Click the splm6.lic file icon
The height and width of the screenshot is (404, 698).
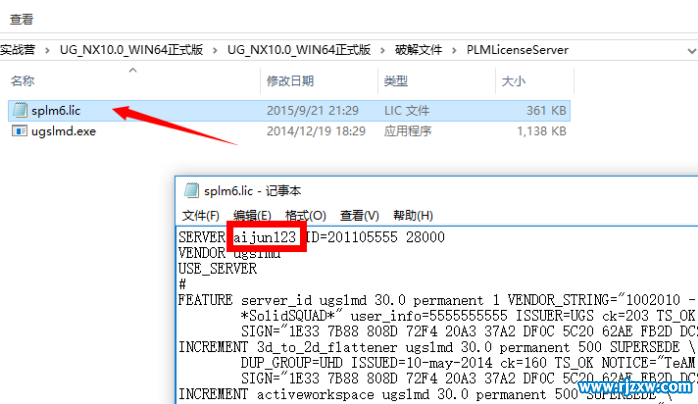[x=20, y=110]
